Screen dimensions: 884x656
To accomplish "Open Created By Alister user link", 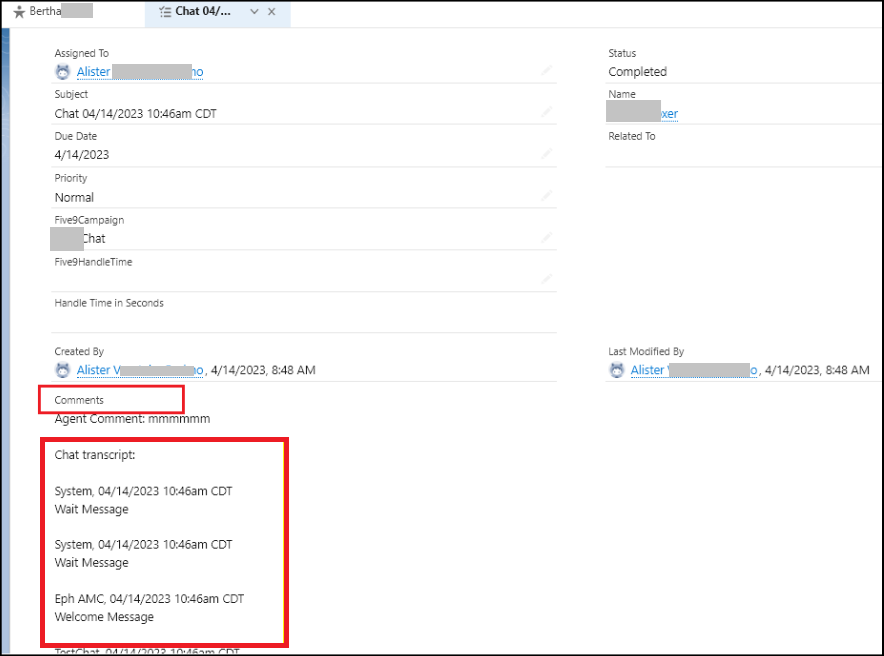I will [140, 370].
